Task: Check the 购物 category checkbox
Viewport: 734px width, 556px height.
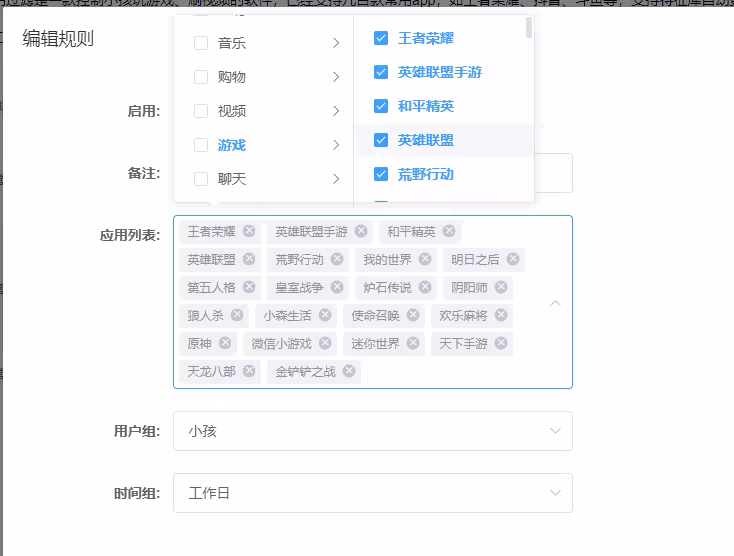Action: (x=201, y=77)
